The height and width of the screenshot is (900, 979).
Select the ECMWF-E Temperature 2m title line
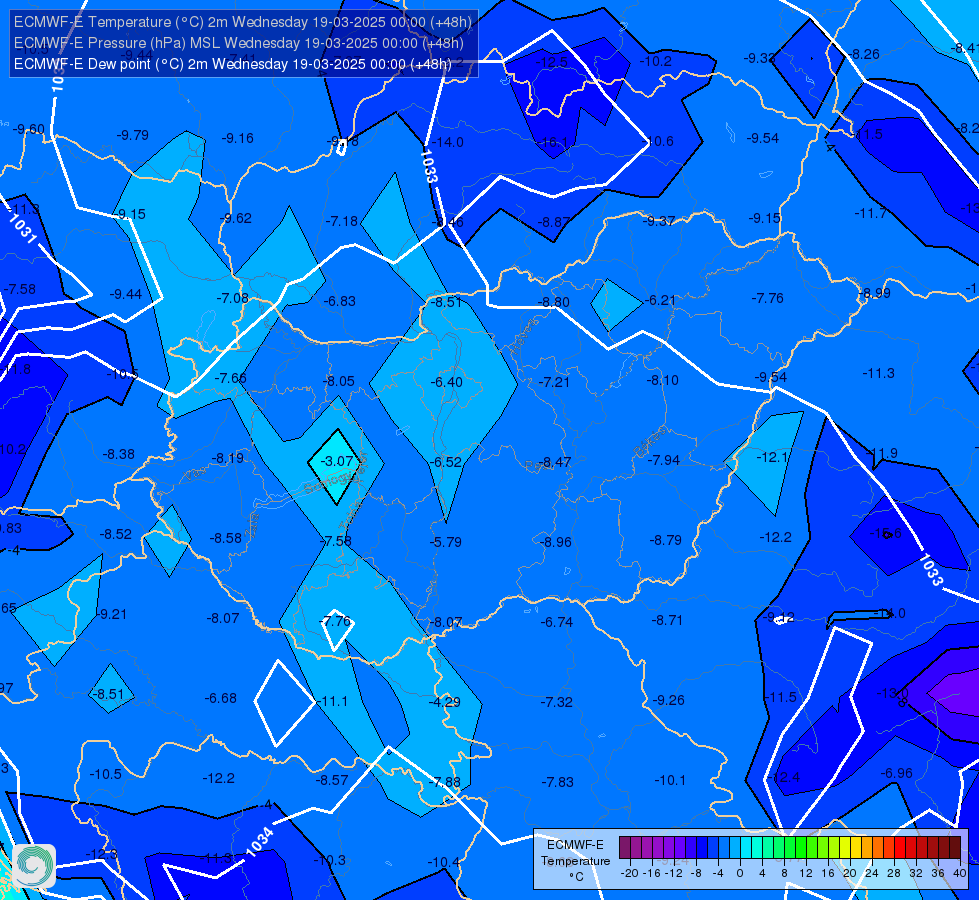point(242,22)
